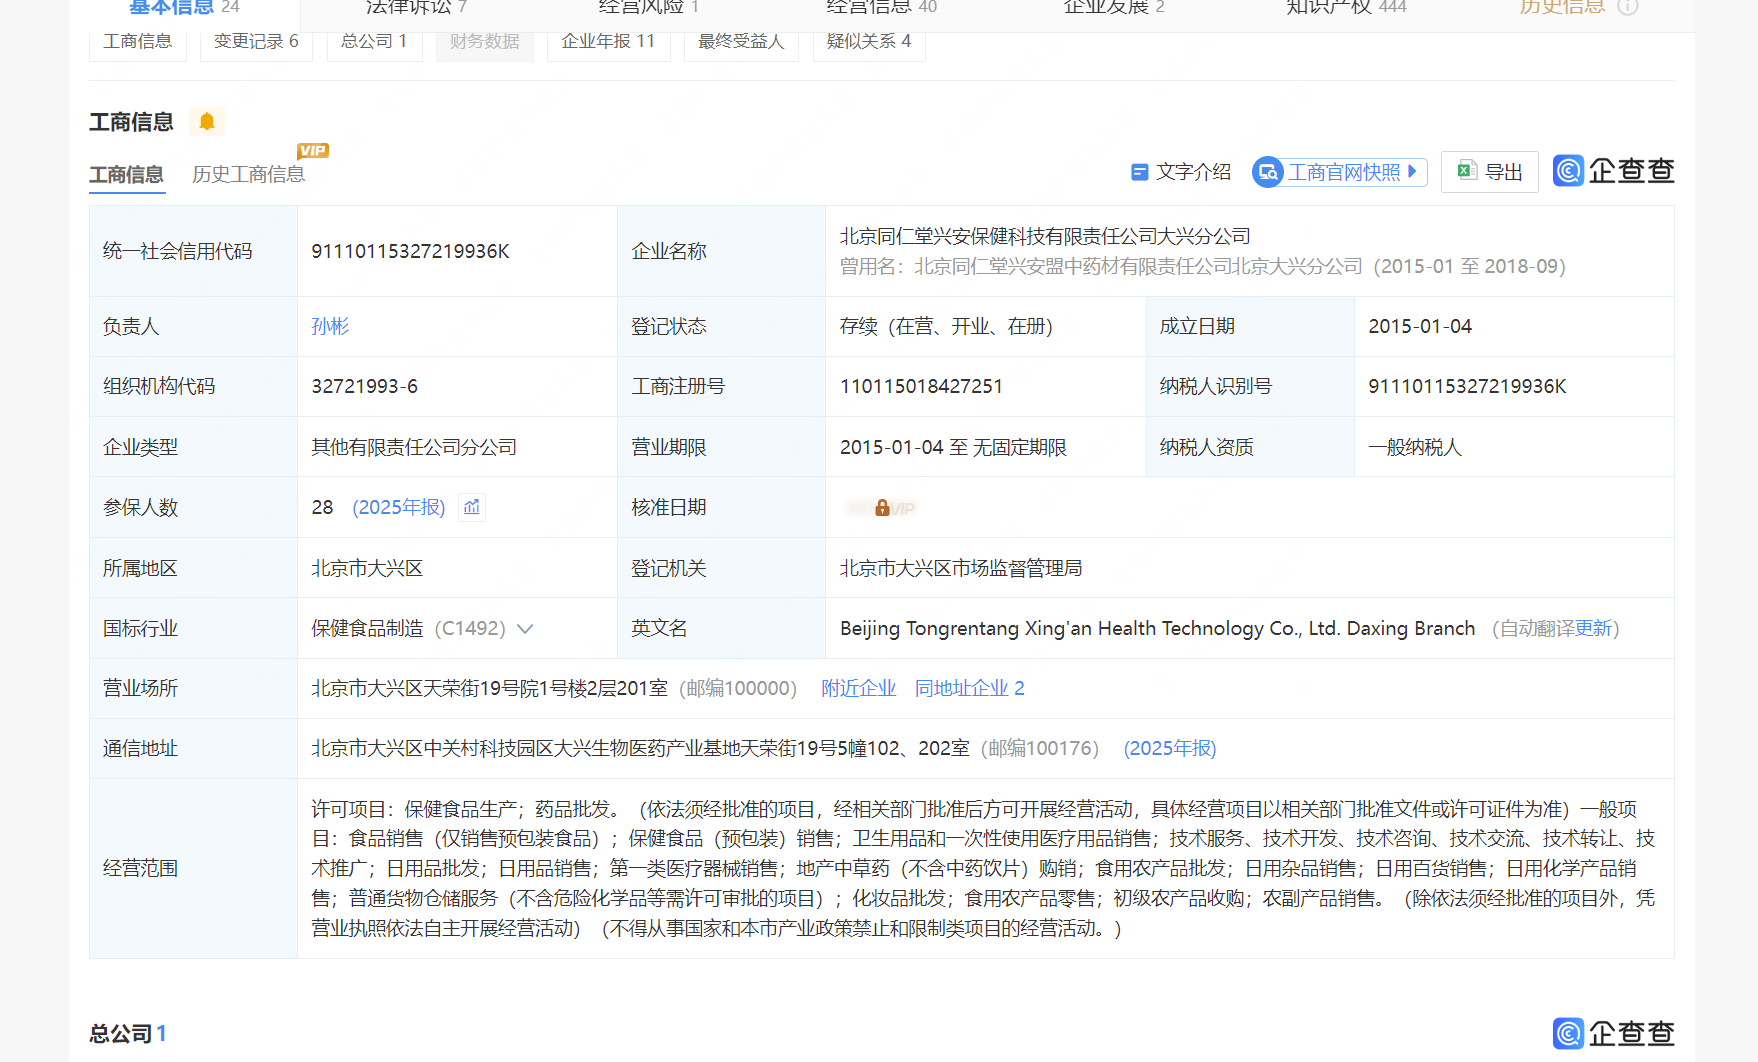Click the play arrow on 工商官网快照
This screenshot has height=1062, width=1758.
(1412, 172)
